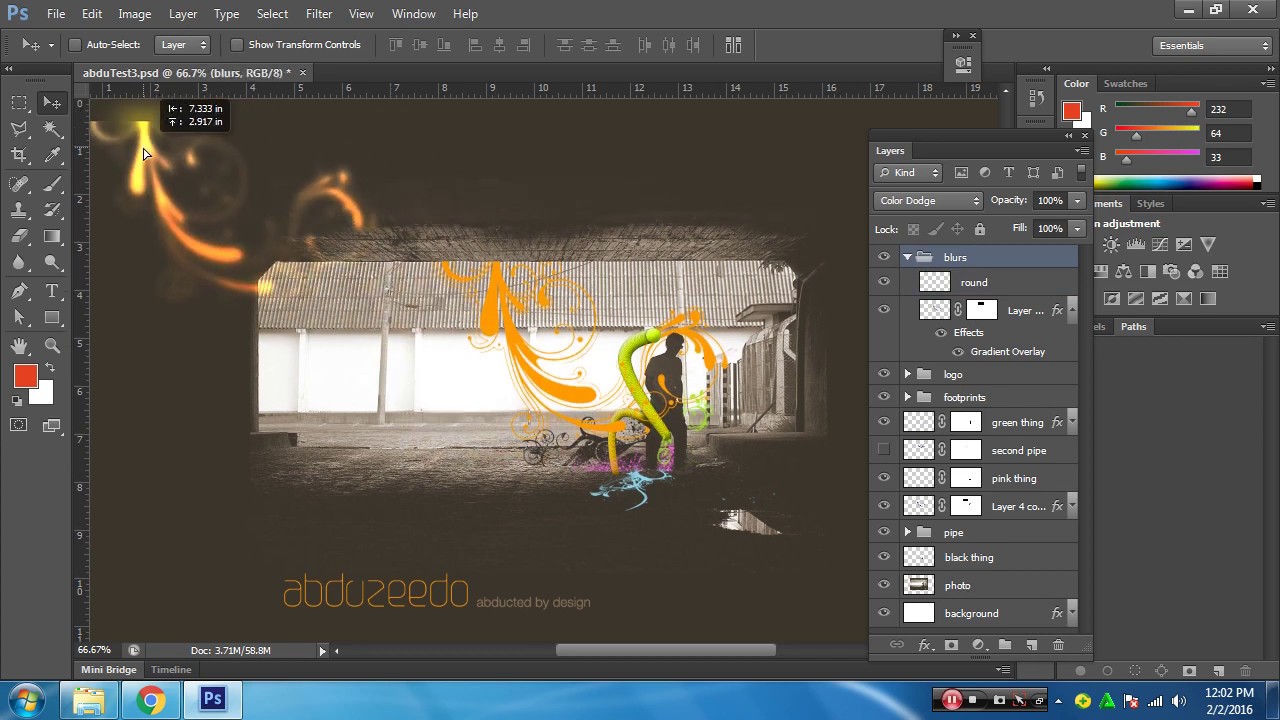
Task: Select the Brush tool
Action: pyautogui.click(x=52, y=184)
